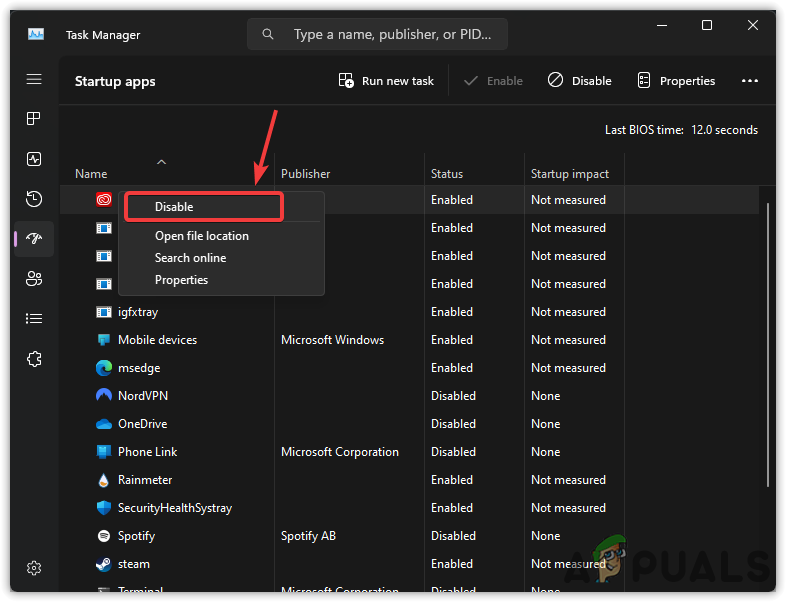Click Disable in the top toolbar
786x602 pixels.
(580, 81)
